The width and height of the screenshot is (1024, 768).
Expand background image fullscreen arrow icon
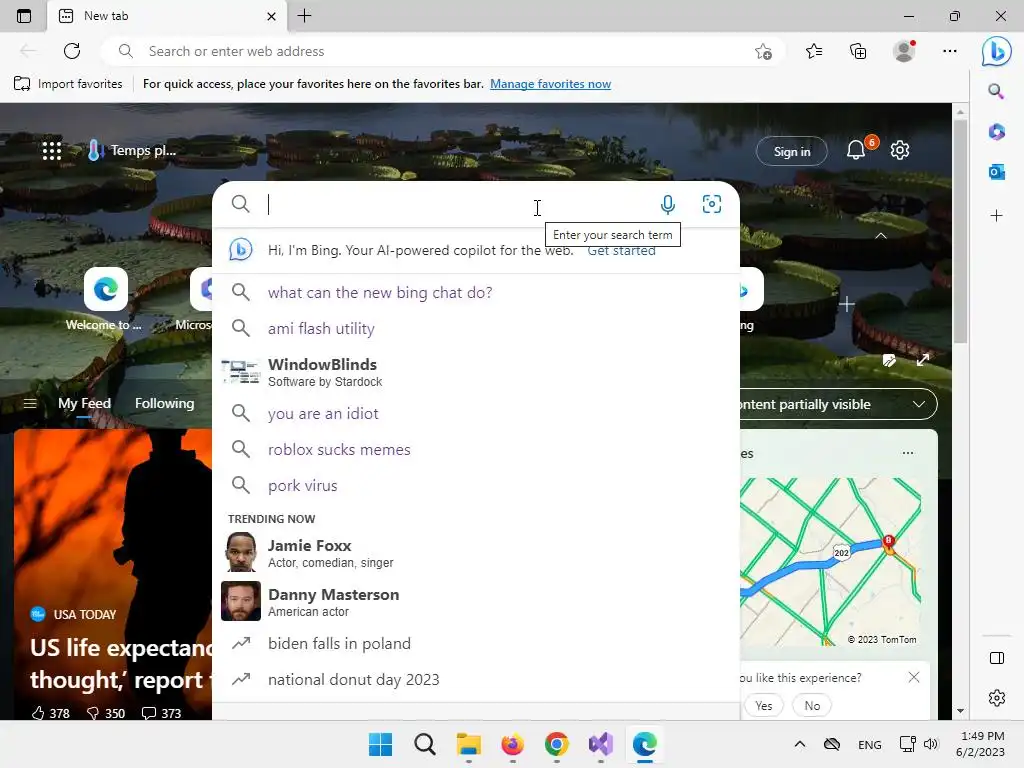(923, 360)
